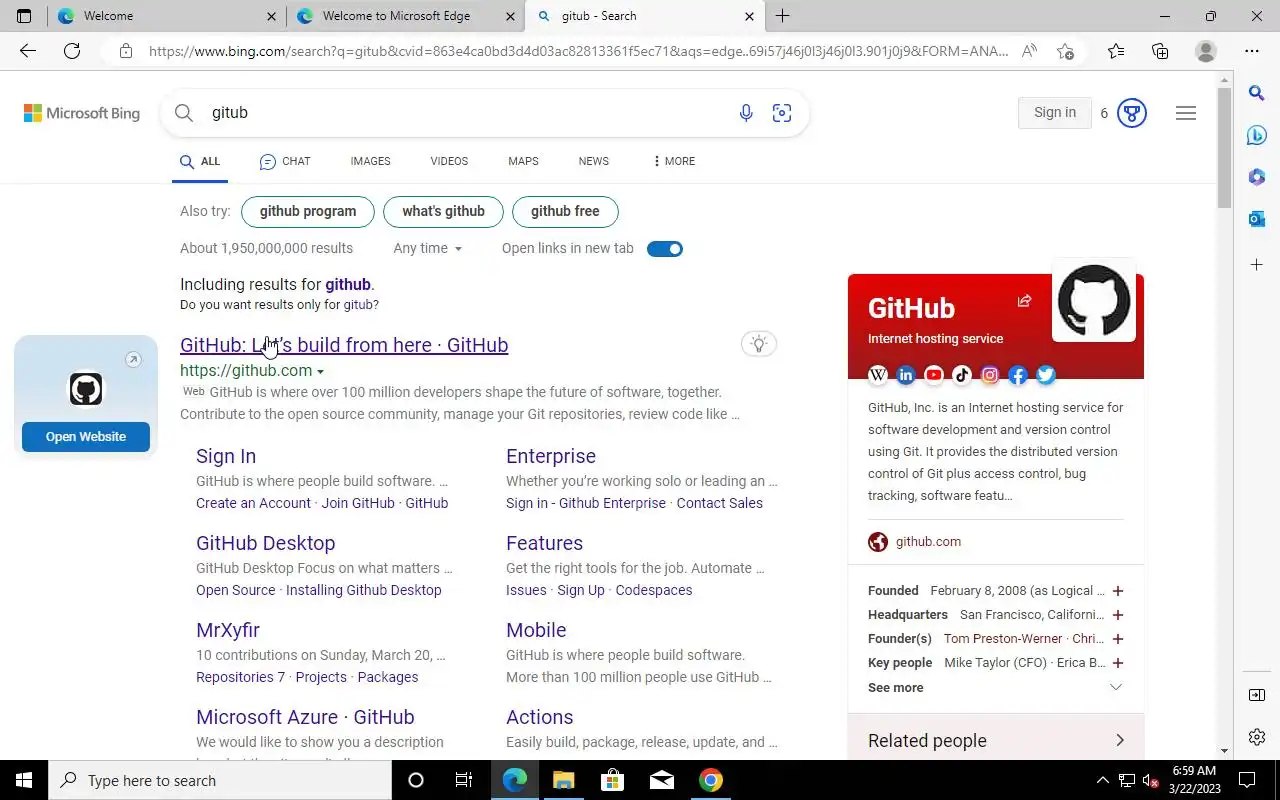Expand github.com URL dropdown arrow

click(x=320, y=372)
